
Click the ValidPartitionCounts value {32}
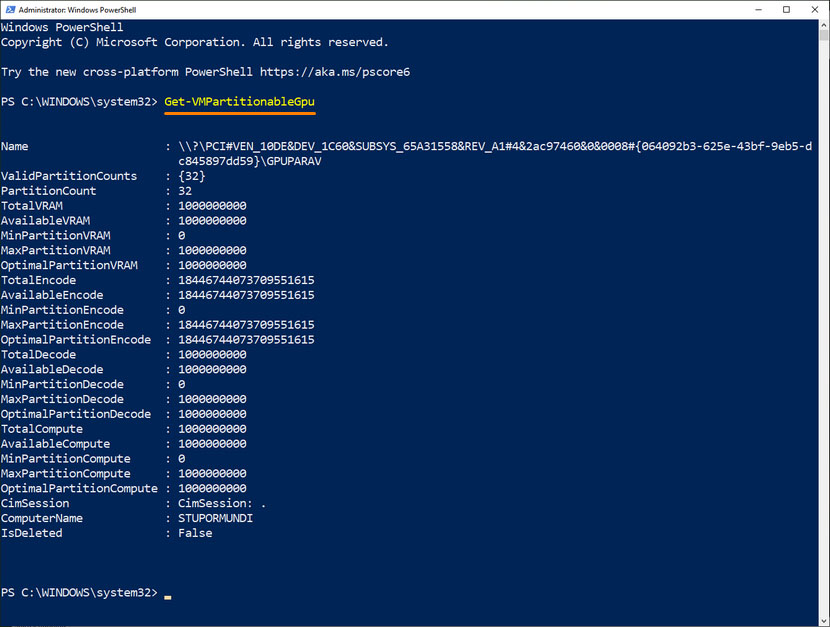192,176
